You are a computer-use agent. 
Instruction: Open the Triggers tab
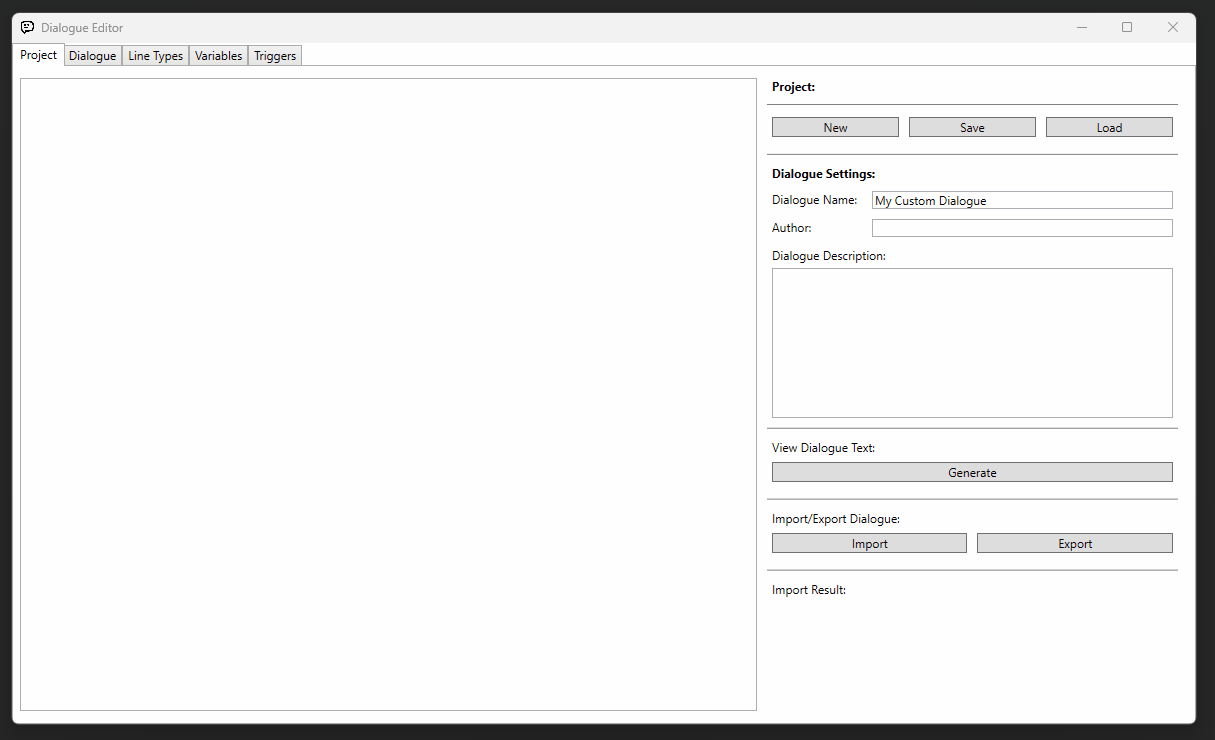click(275, 56)
